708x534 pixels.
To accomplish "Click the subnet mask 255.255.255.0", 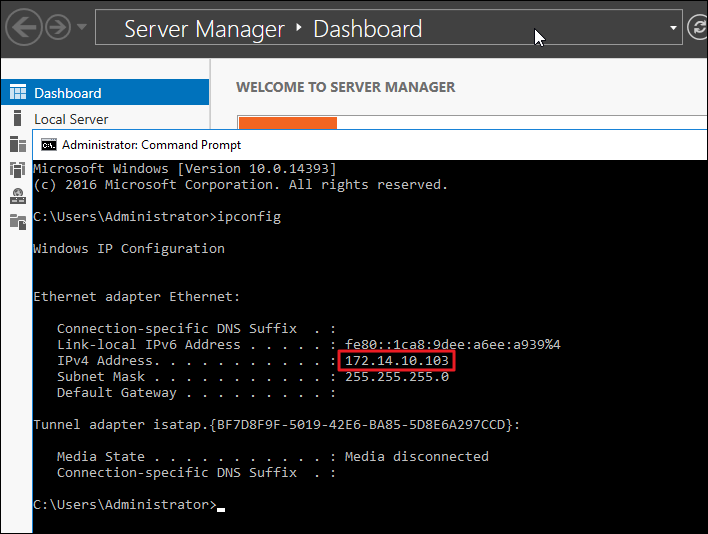I will click(x=397, y=377).
